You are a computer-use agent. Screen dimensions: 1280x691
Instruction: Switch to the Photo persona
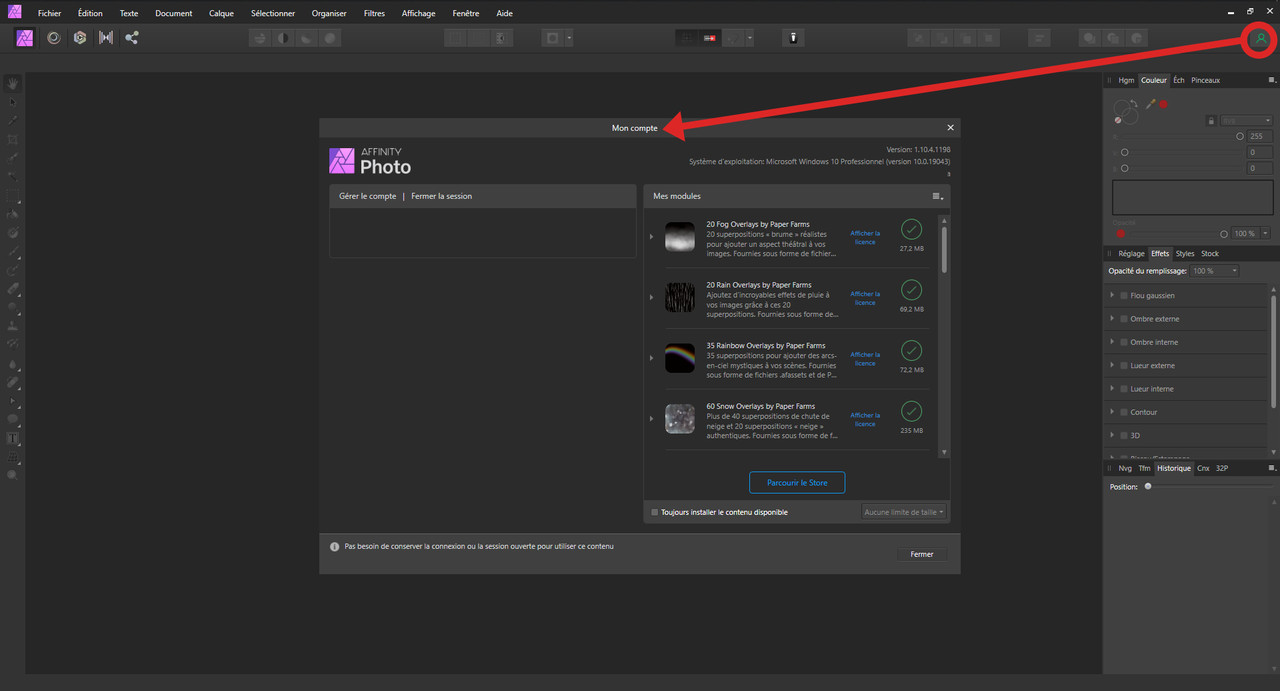click(x=26, y=38)
